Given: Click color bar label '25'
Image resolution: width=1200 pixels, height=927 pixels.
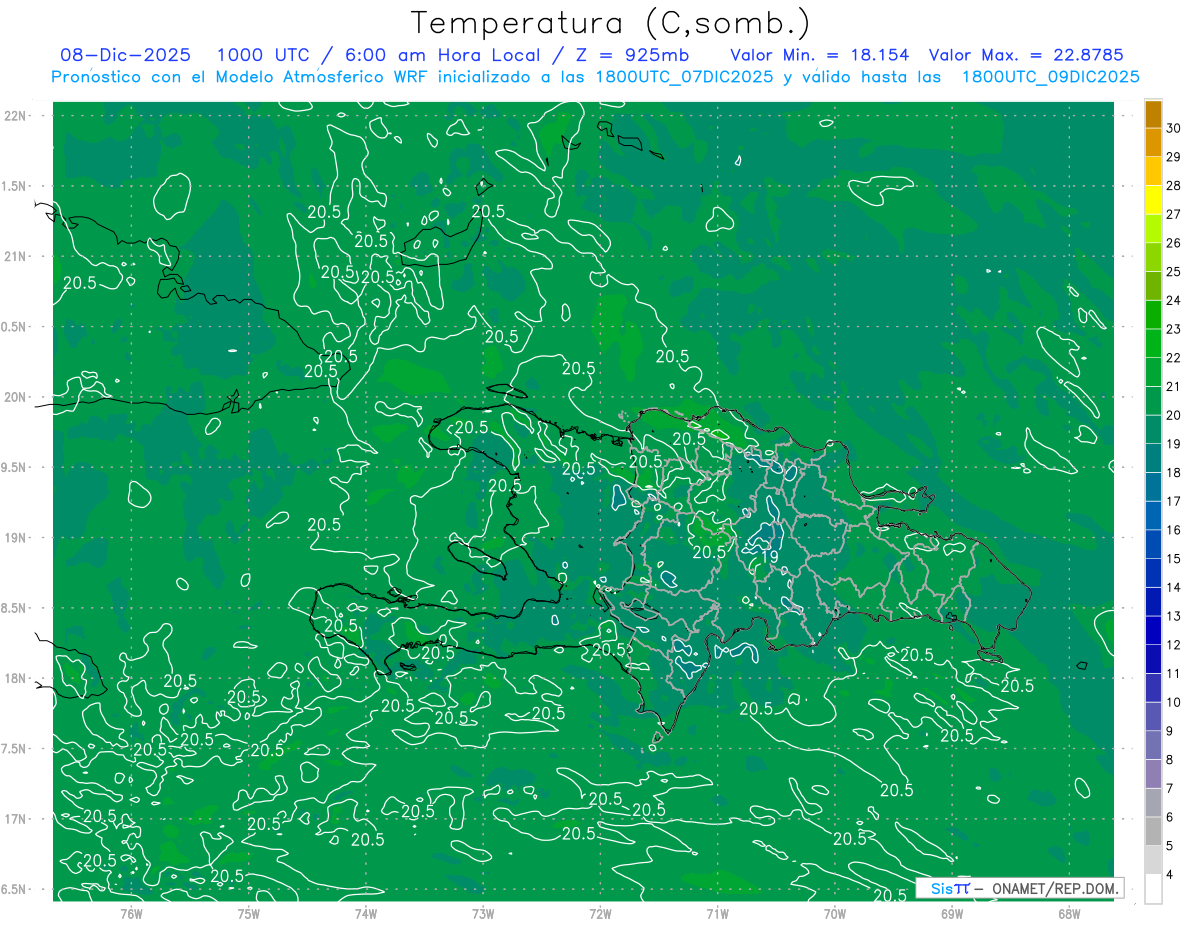Looking at the screenshot, I should (1174, 271).
